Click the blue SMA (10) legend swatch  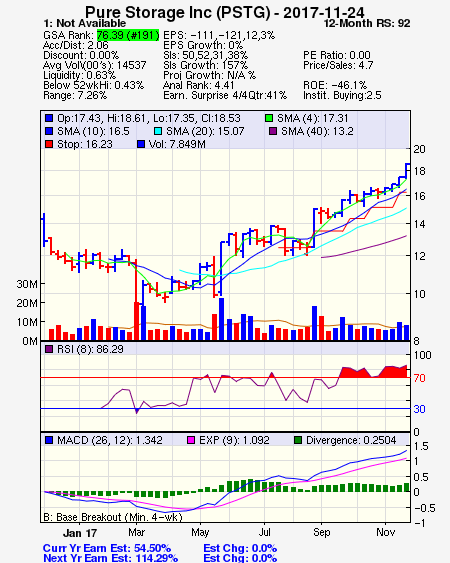49,131
